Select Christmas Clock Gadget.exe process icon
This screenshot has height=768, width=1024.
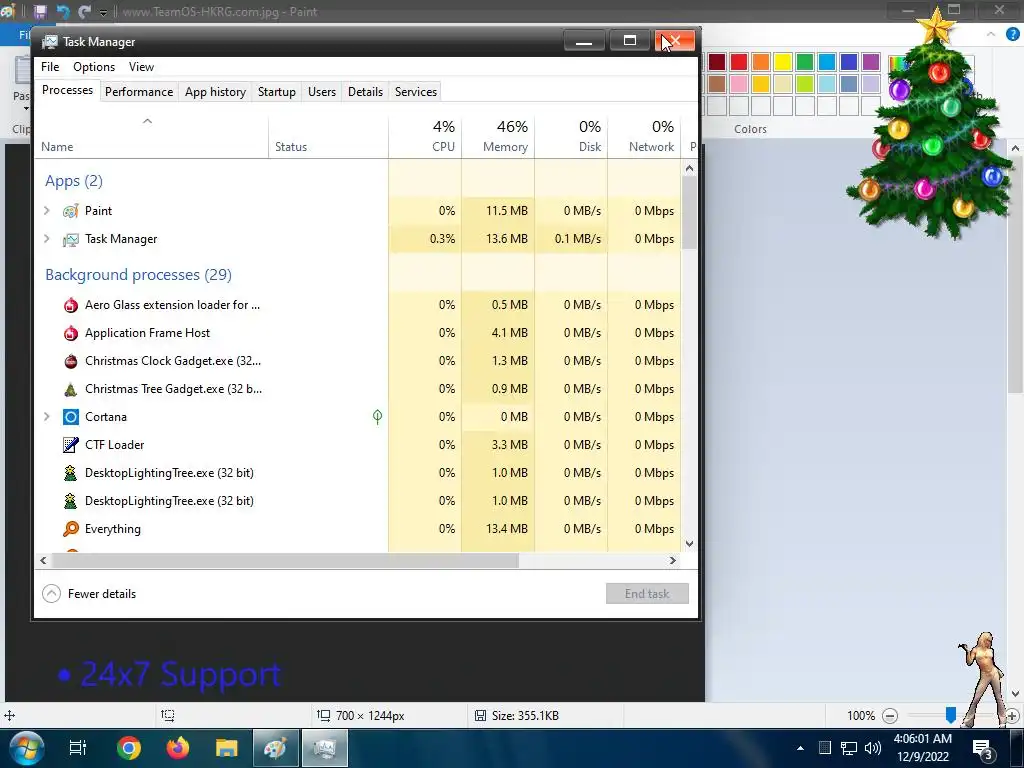[71, 361]
